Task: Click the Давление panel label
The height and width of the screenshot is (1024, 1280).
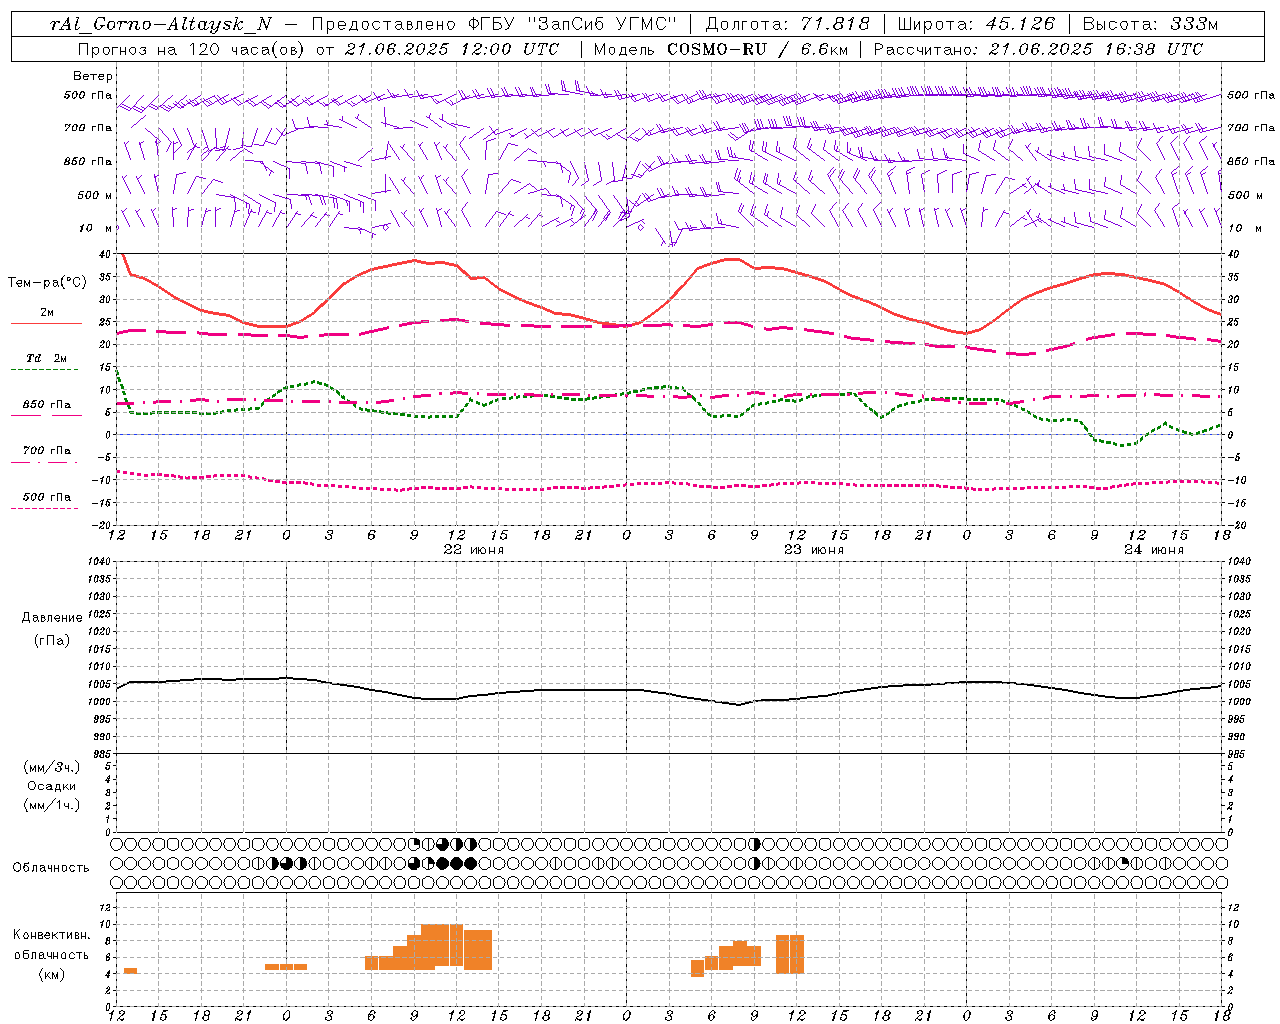Action: click(52, 617)
